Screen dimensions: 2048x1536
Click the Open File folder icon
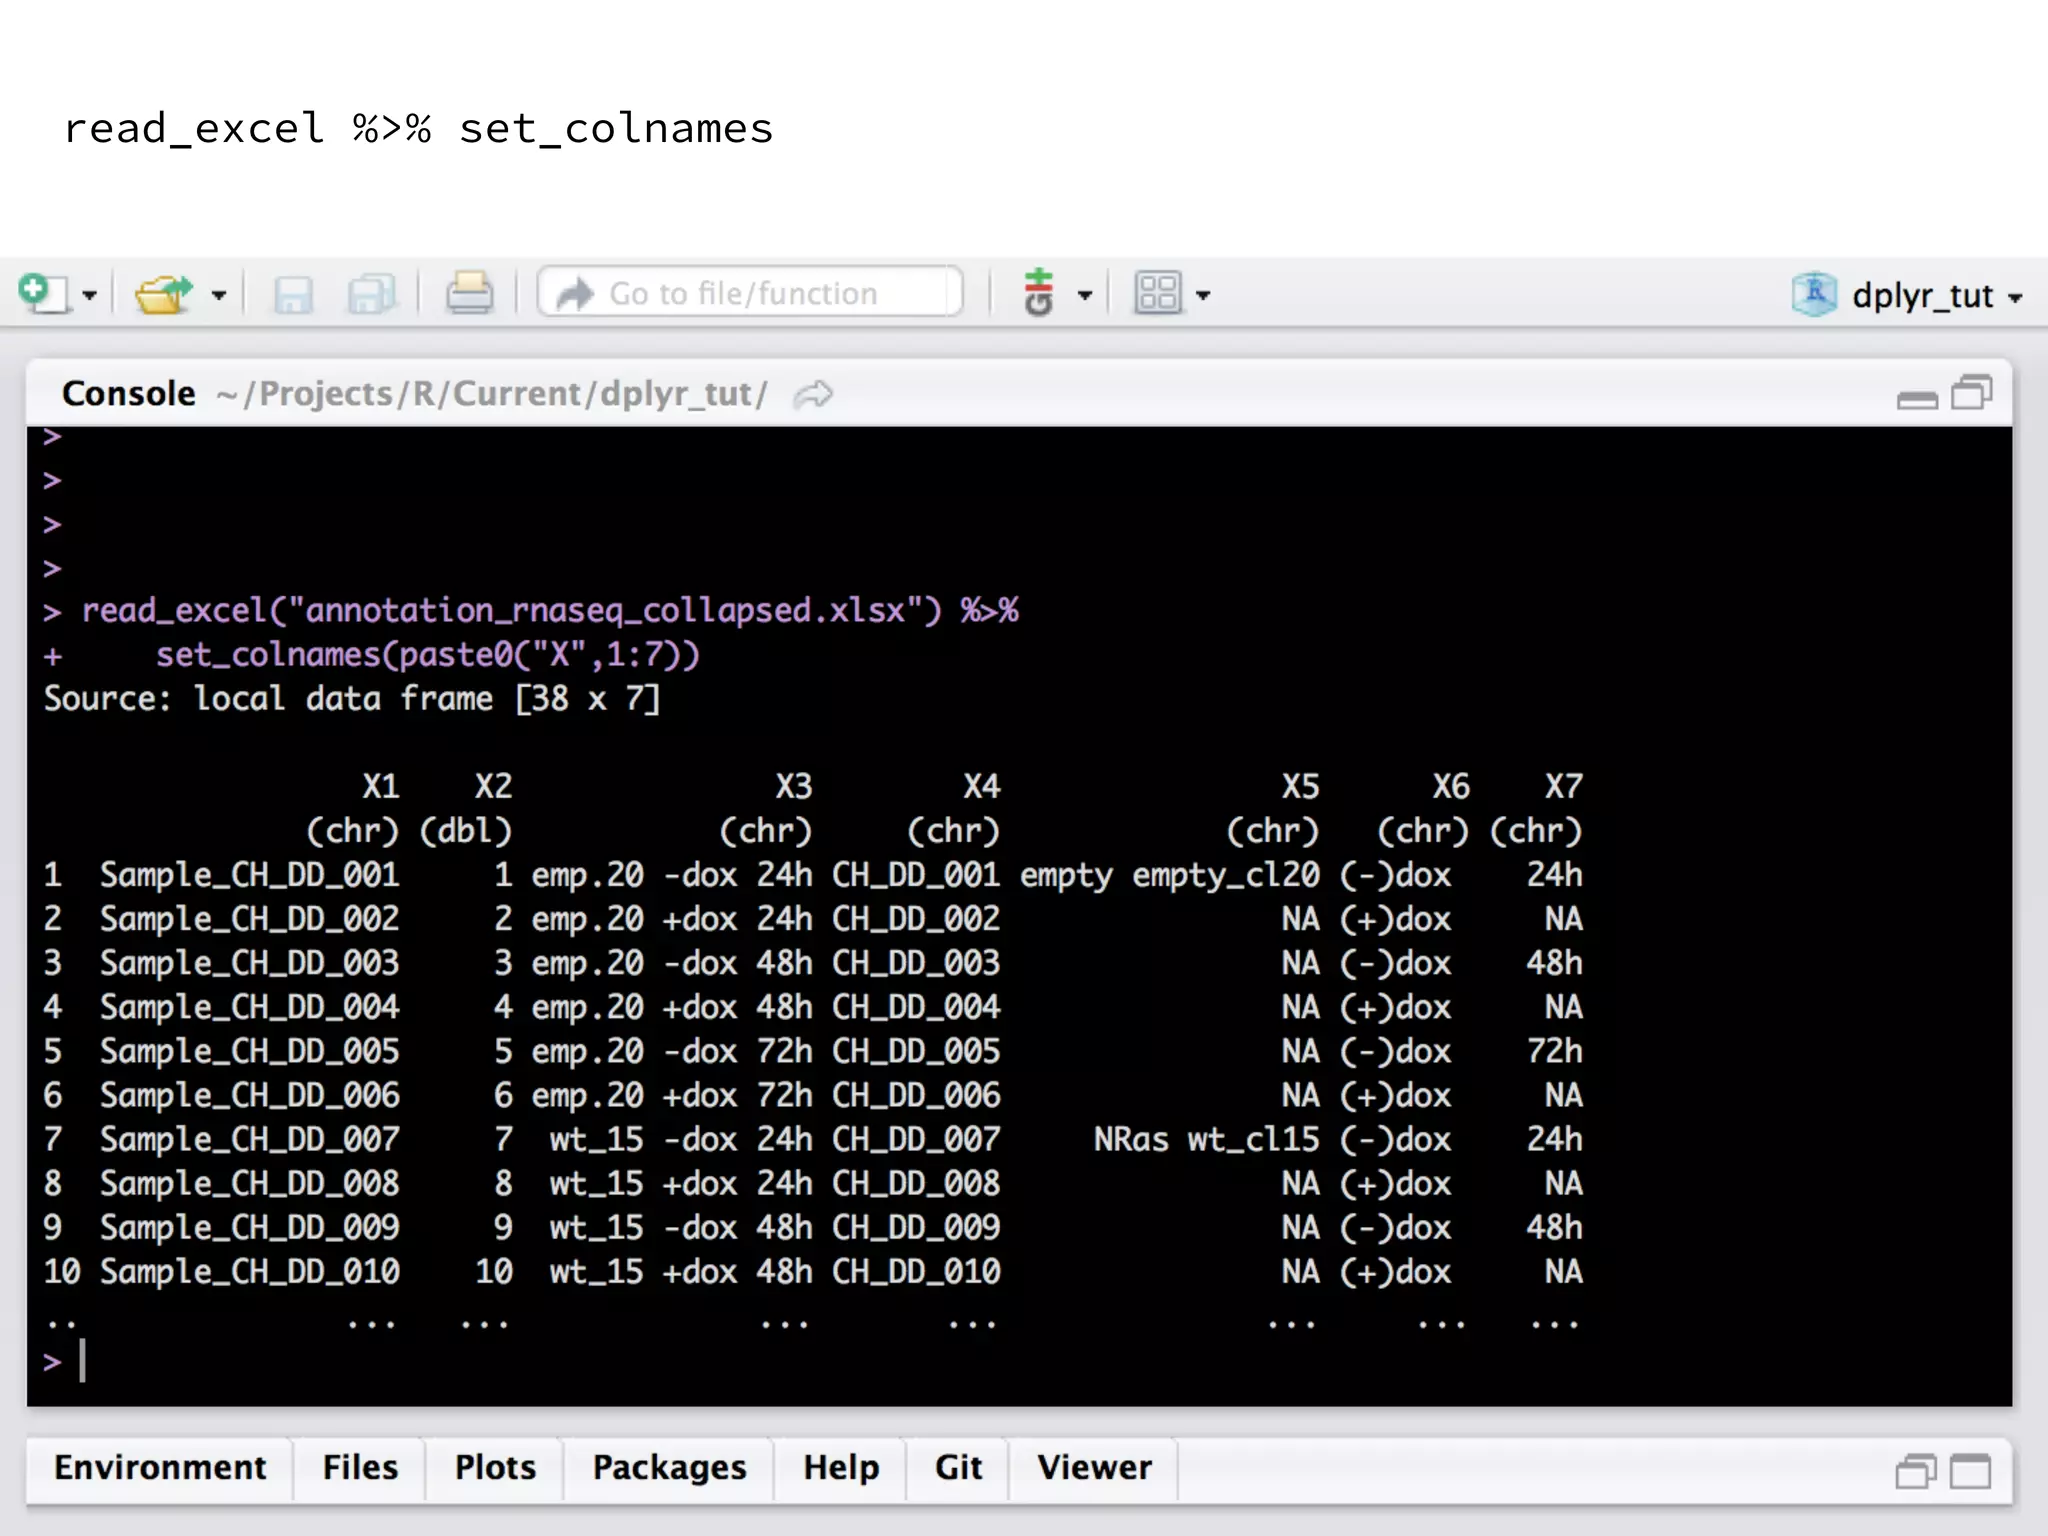click(x=164, y=294)
